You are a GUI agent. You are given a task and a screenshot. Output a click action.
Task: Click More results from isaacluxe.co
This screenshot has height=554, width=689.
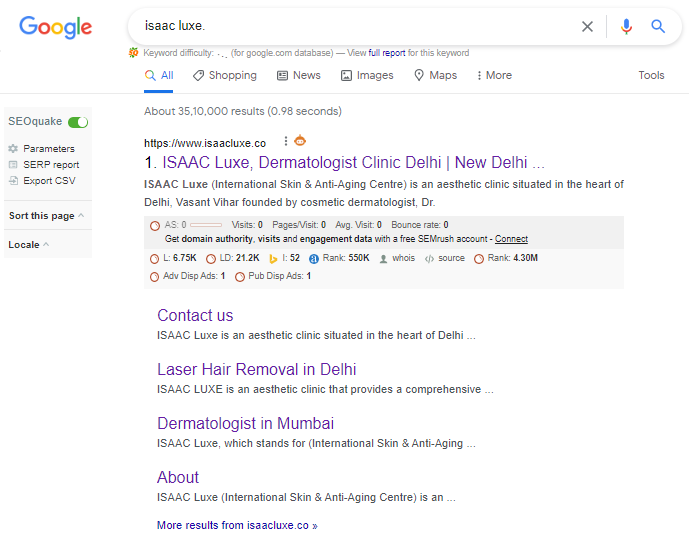[x=237, y=525]
